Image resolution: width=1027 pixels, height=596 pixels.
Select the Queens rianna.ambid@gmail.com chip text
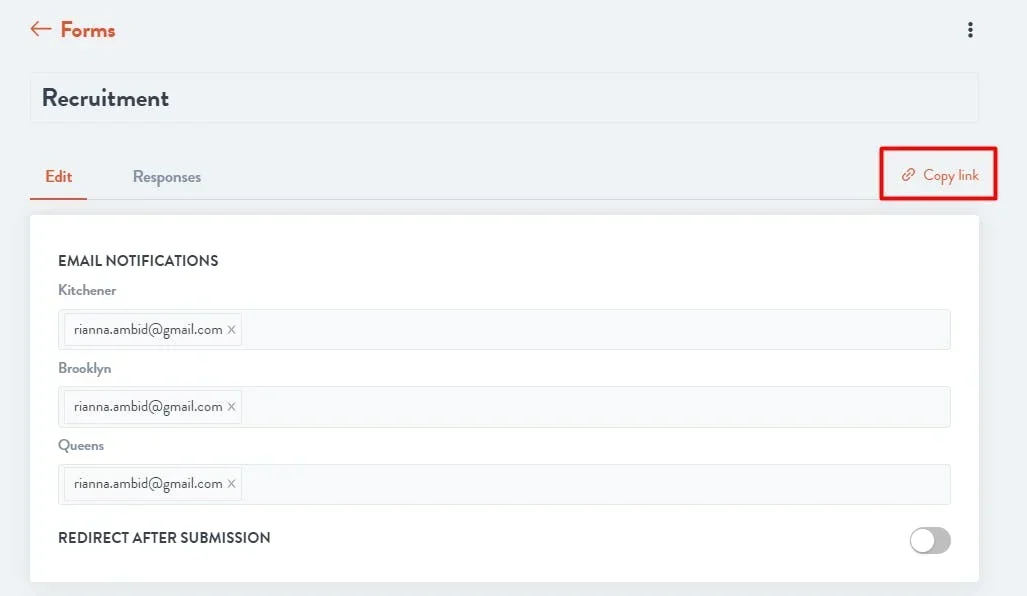click(x=148, y=484)
